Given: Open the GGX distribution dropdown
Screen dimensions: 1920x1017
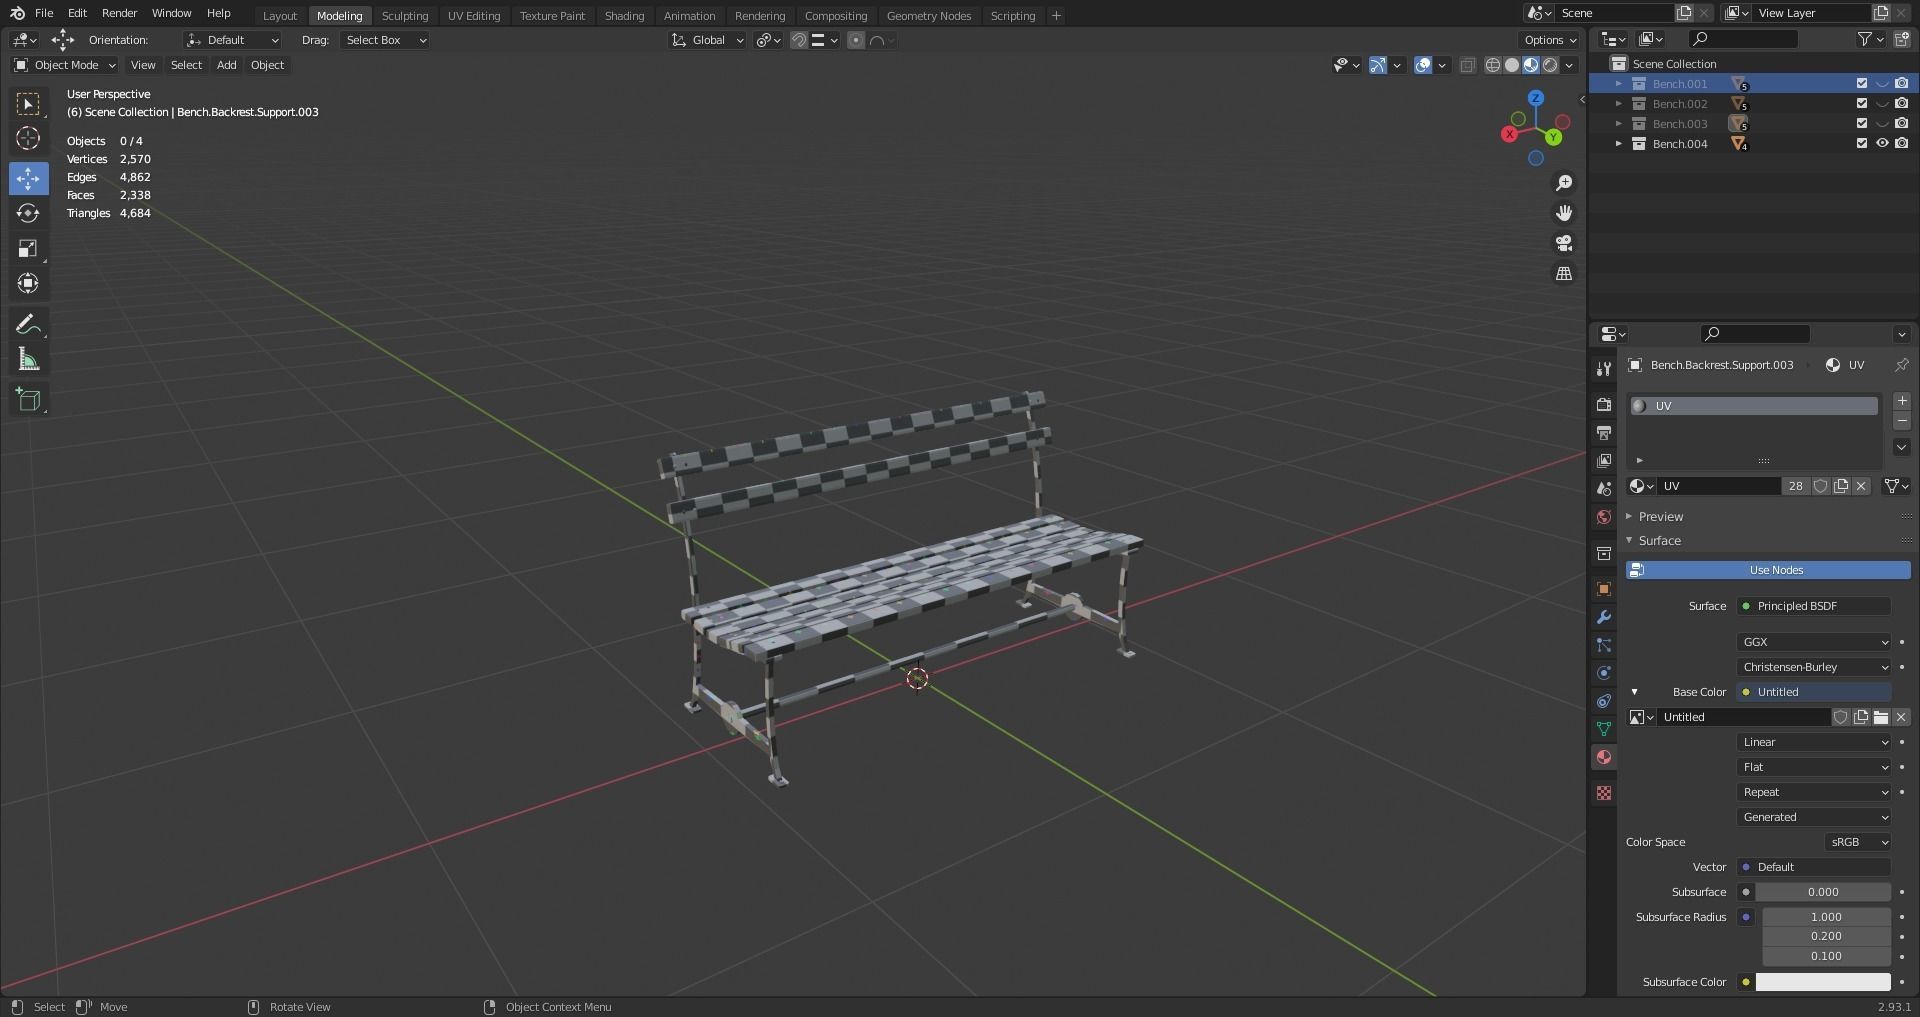Looking at the screenshot, I should click(x=1812, y=642).
